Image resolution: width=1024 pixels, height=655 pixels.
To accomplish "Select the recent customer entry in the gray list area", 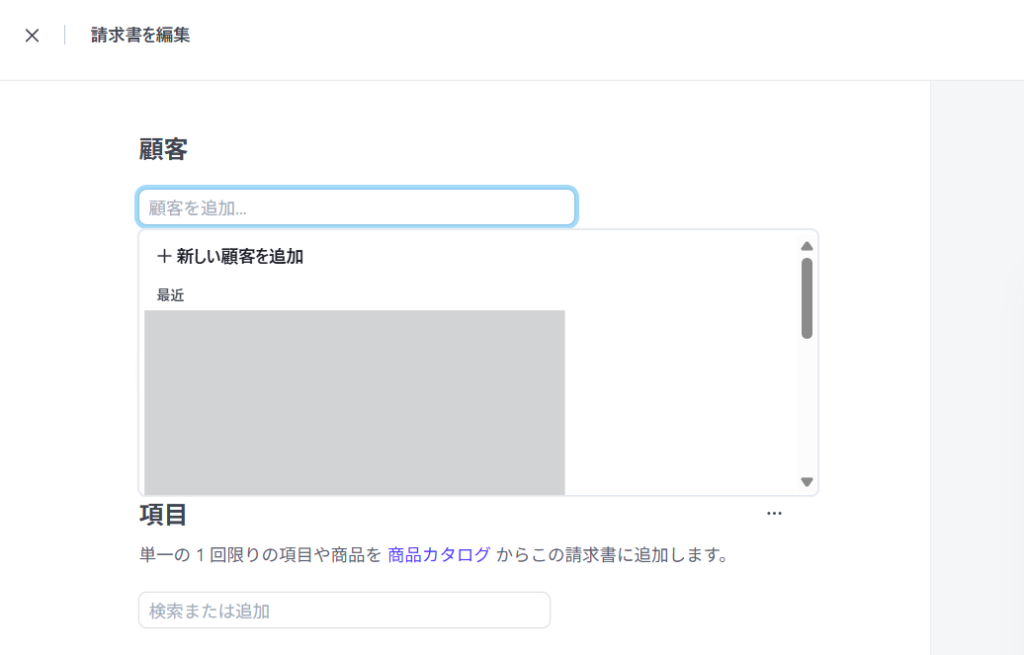I will click(x=354, y=400).
